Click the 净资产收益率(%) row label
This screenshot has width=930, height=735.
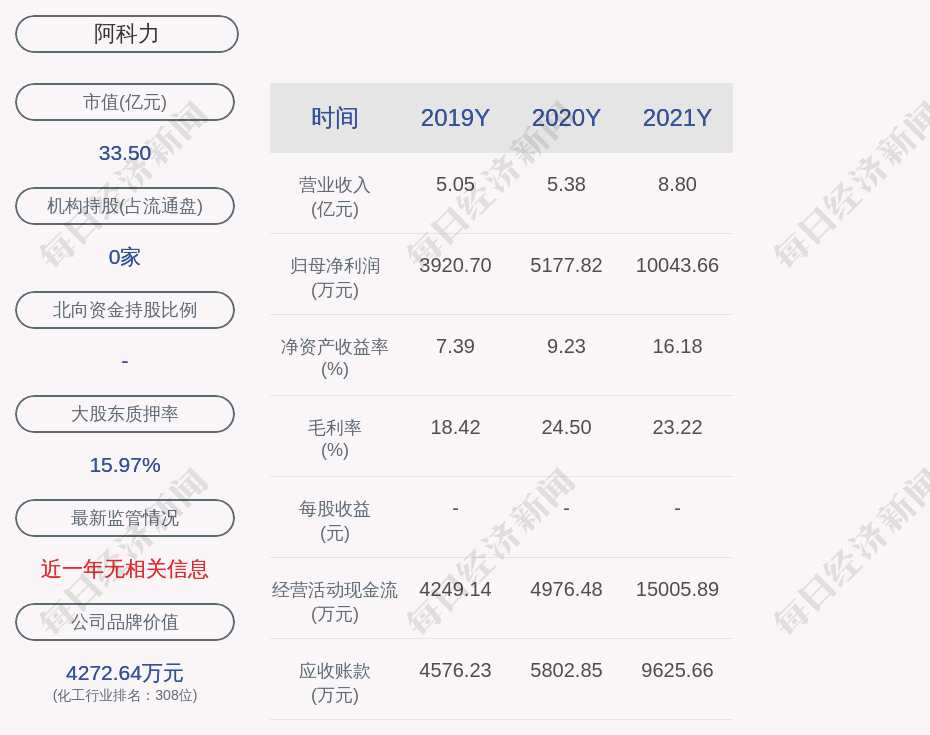(335, 358)
